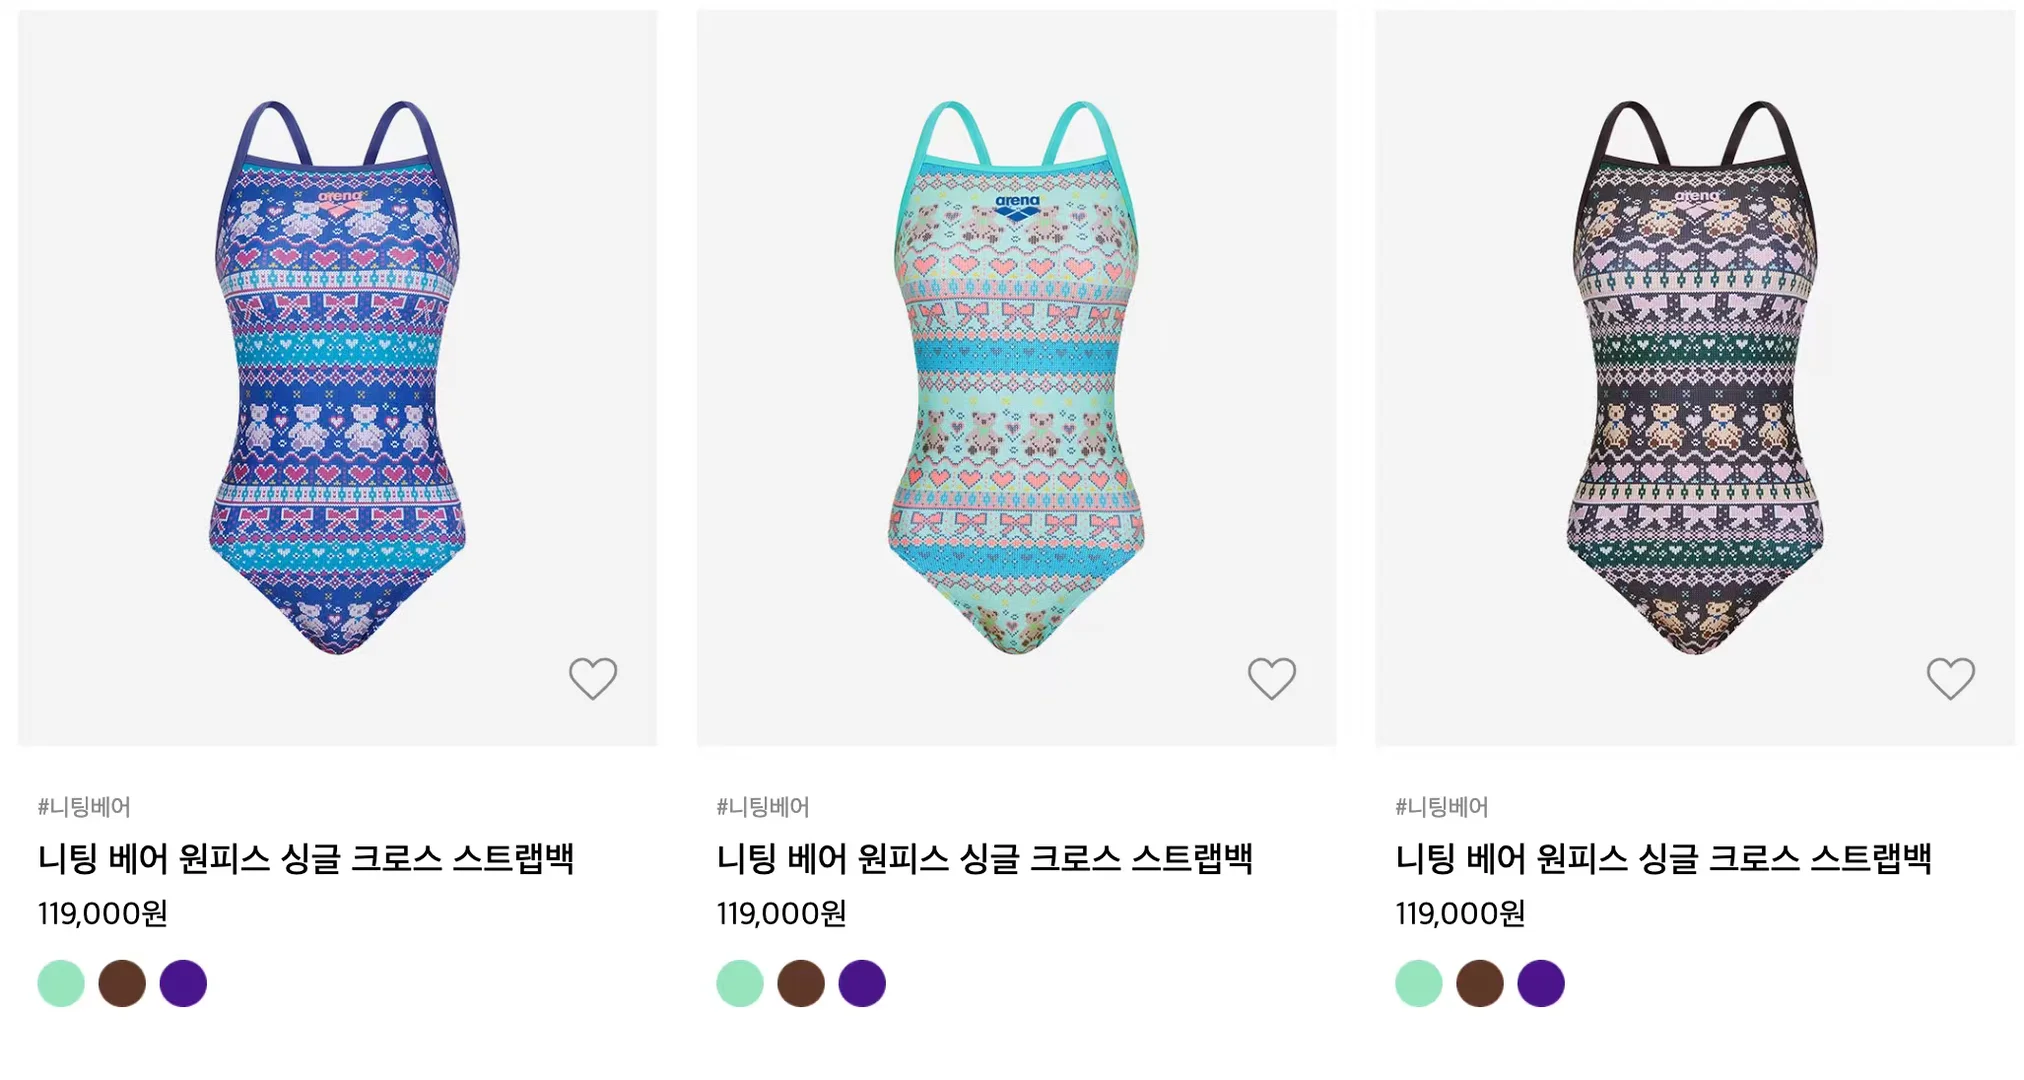Screen dimensions: 2024x1080
Task: Select mint color swatch under first product
Action: click(61, 983)
